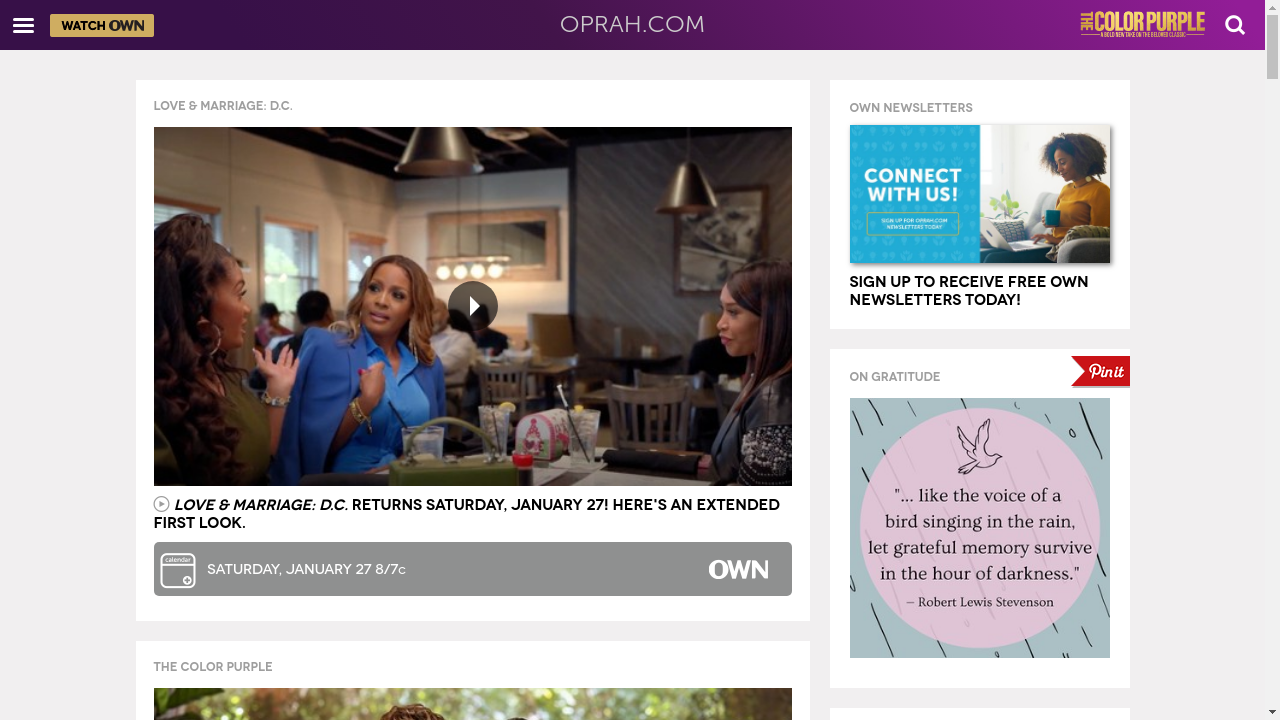Click the Watch OWN button
Viewport: 1280px width, 720px height.
tap(102, 26)
